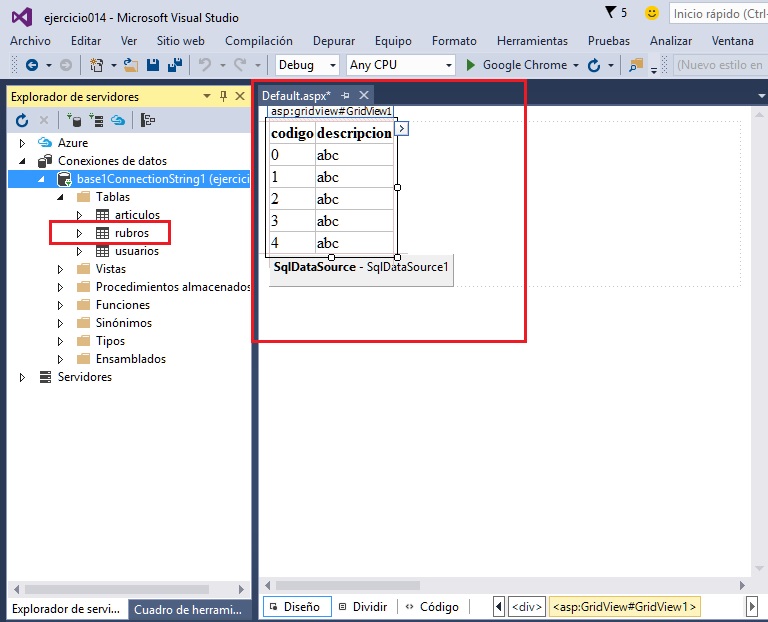Open the dropdown next to New Project icon

pyautogui.click(x=114, y=65)
